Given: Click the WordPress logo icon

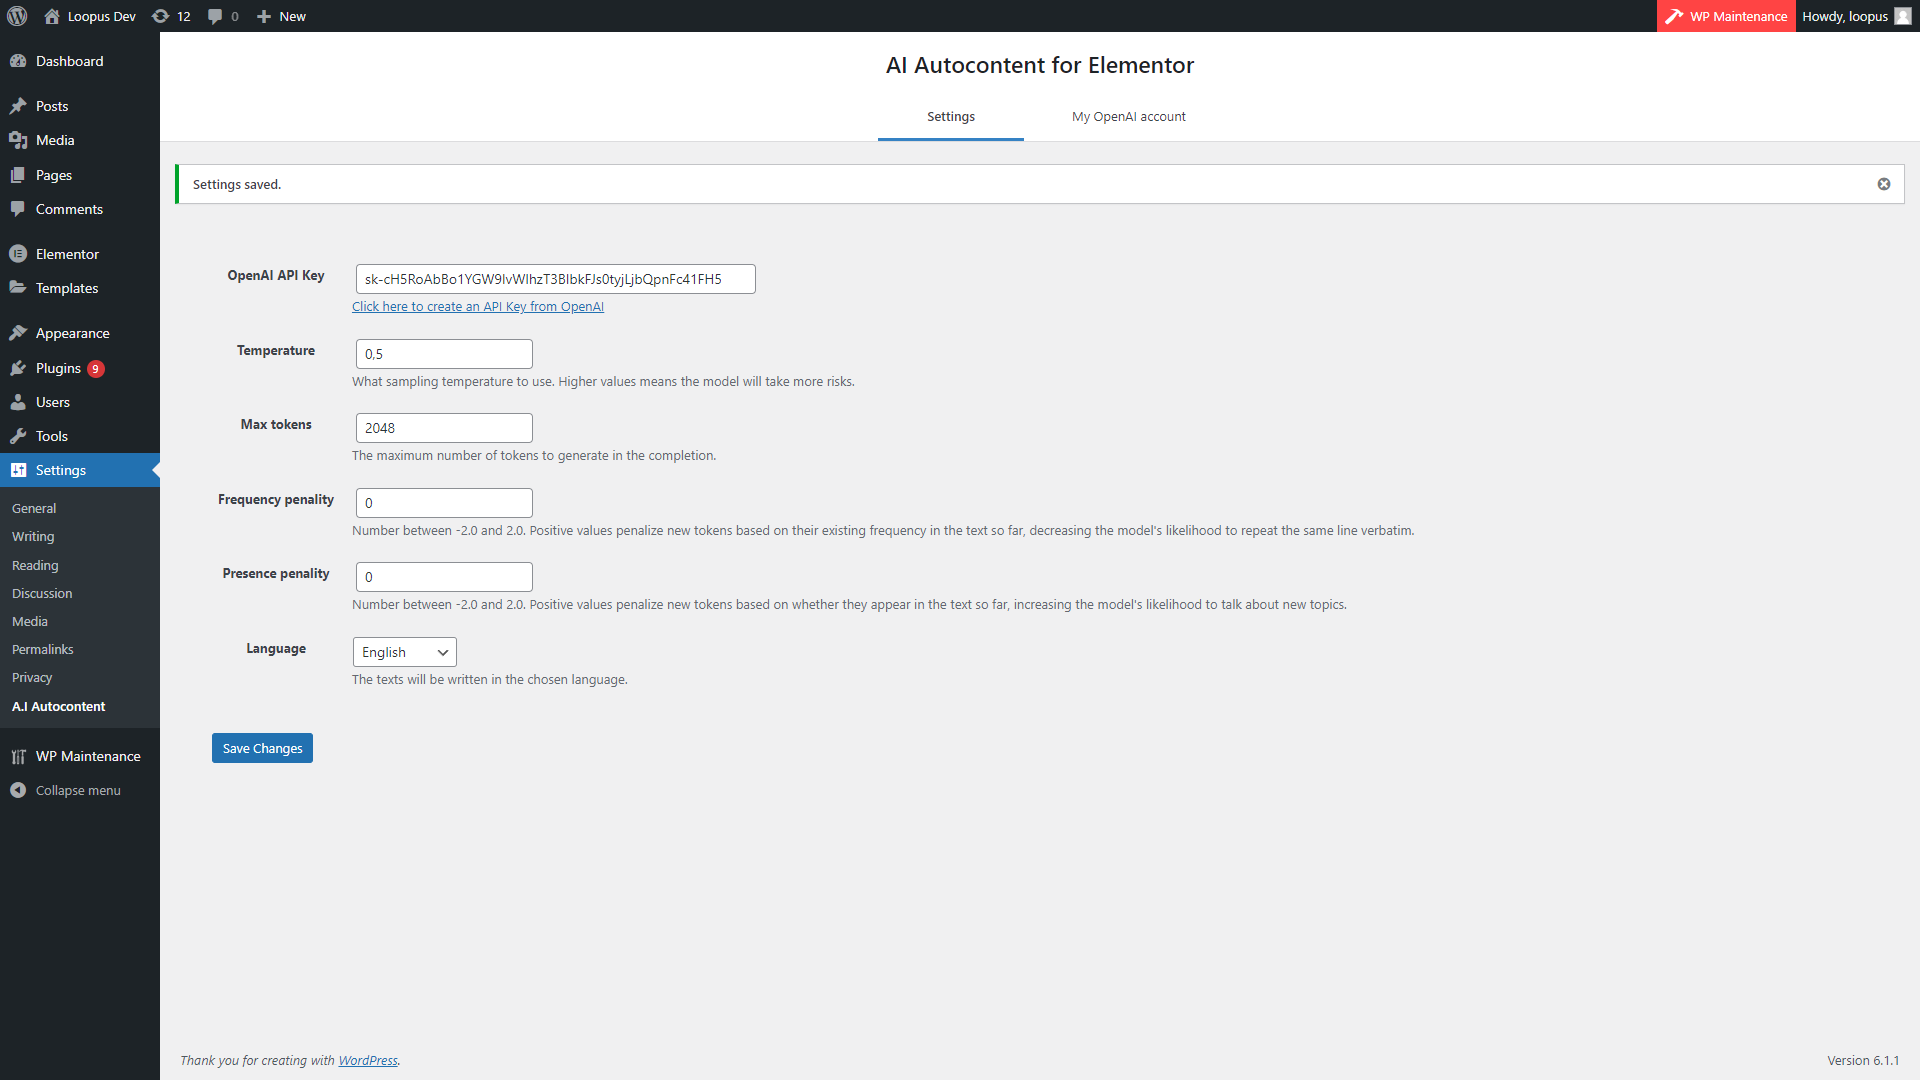Looking at the screenshot, I should pyautogui.click(x=17, y=16).
